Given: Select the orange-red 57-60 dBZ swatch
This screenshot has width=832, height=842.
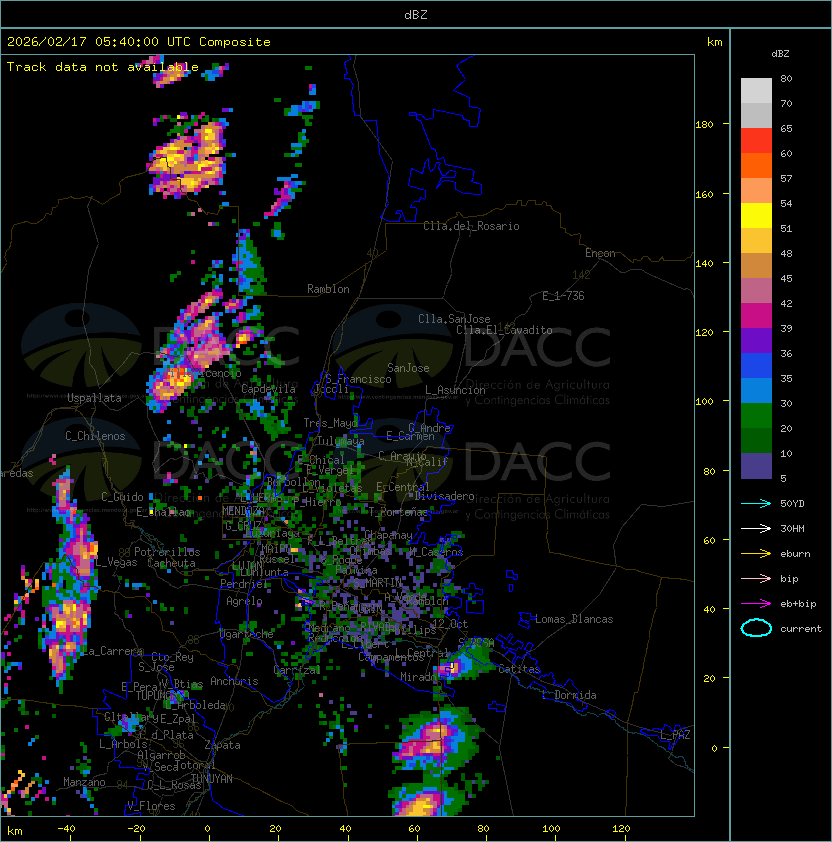Looking at the screenshot, I should coord(756,165).
